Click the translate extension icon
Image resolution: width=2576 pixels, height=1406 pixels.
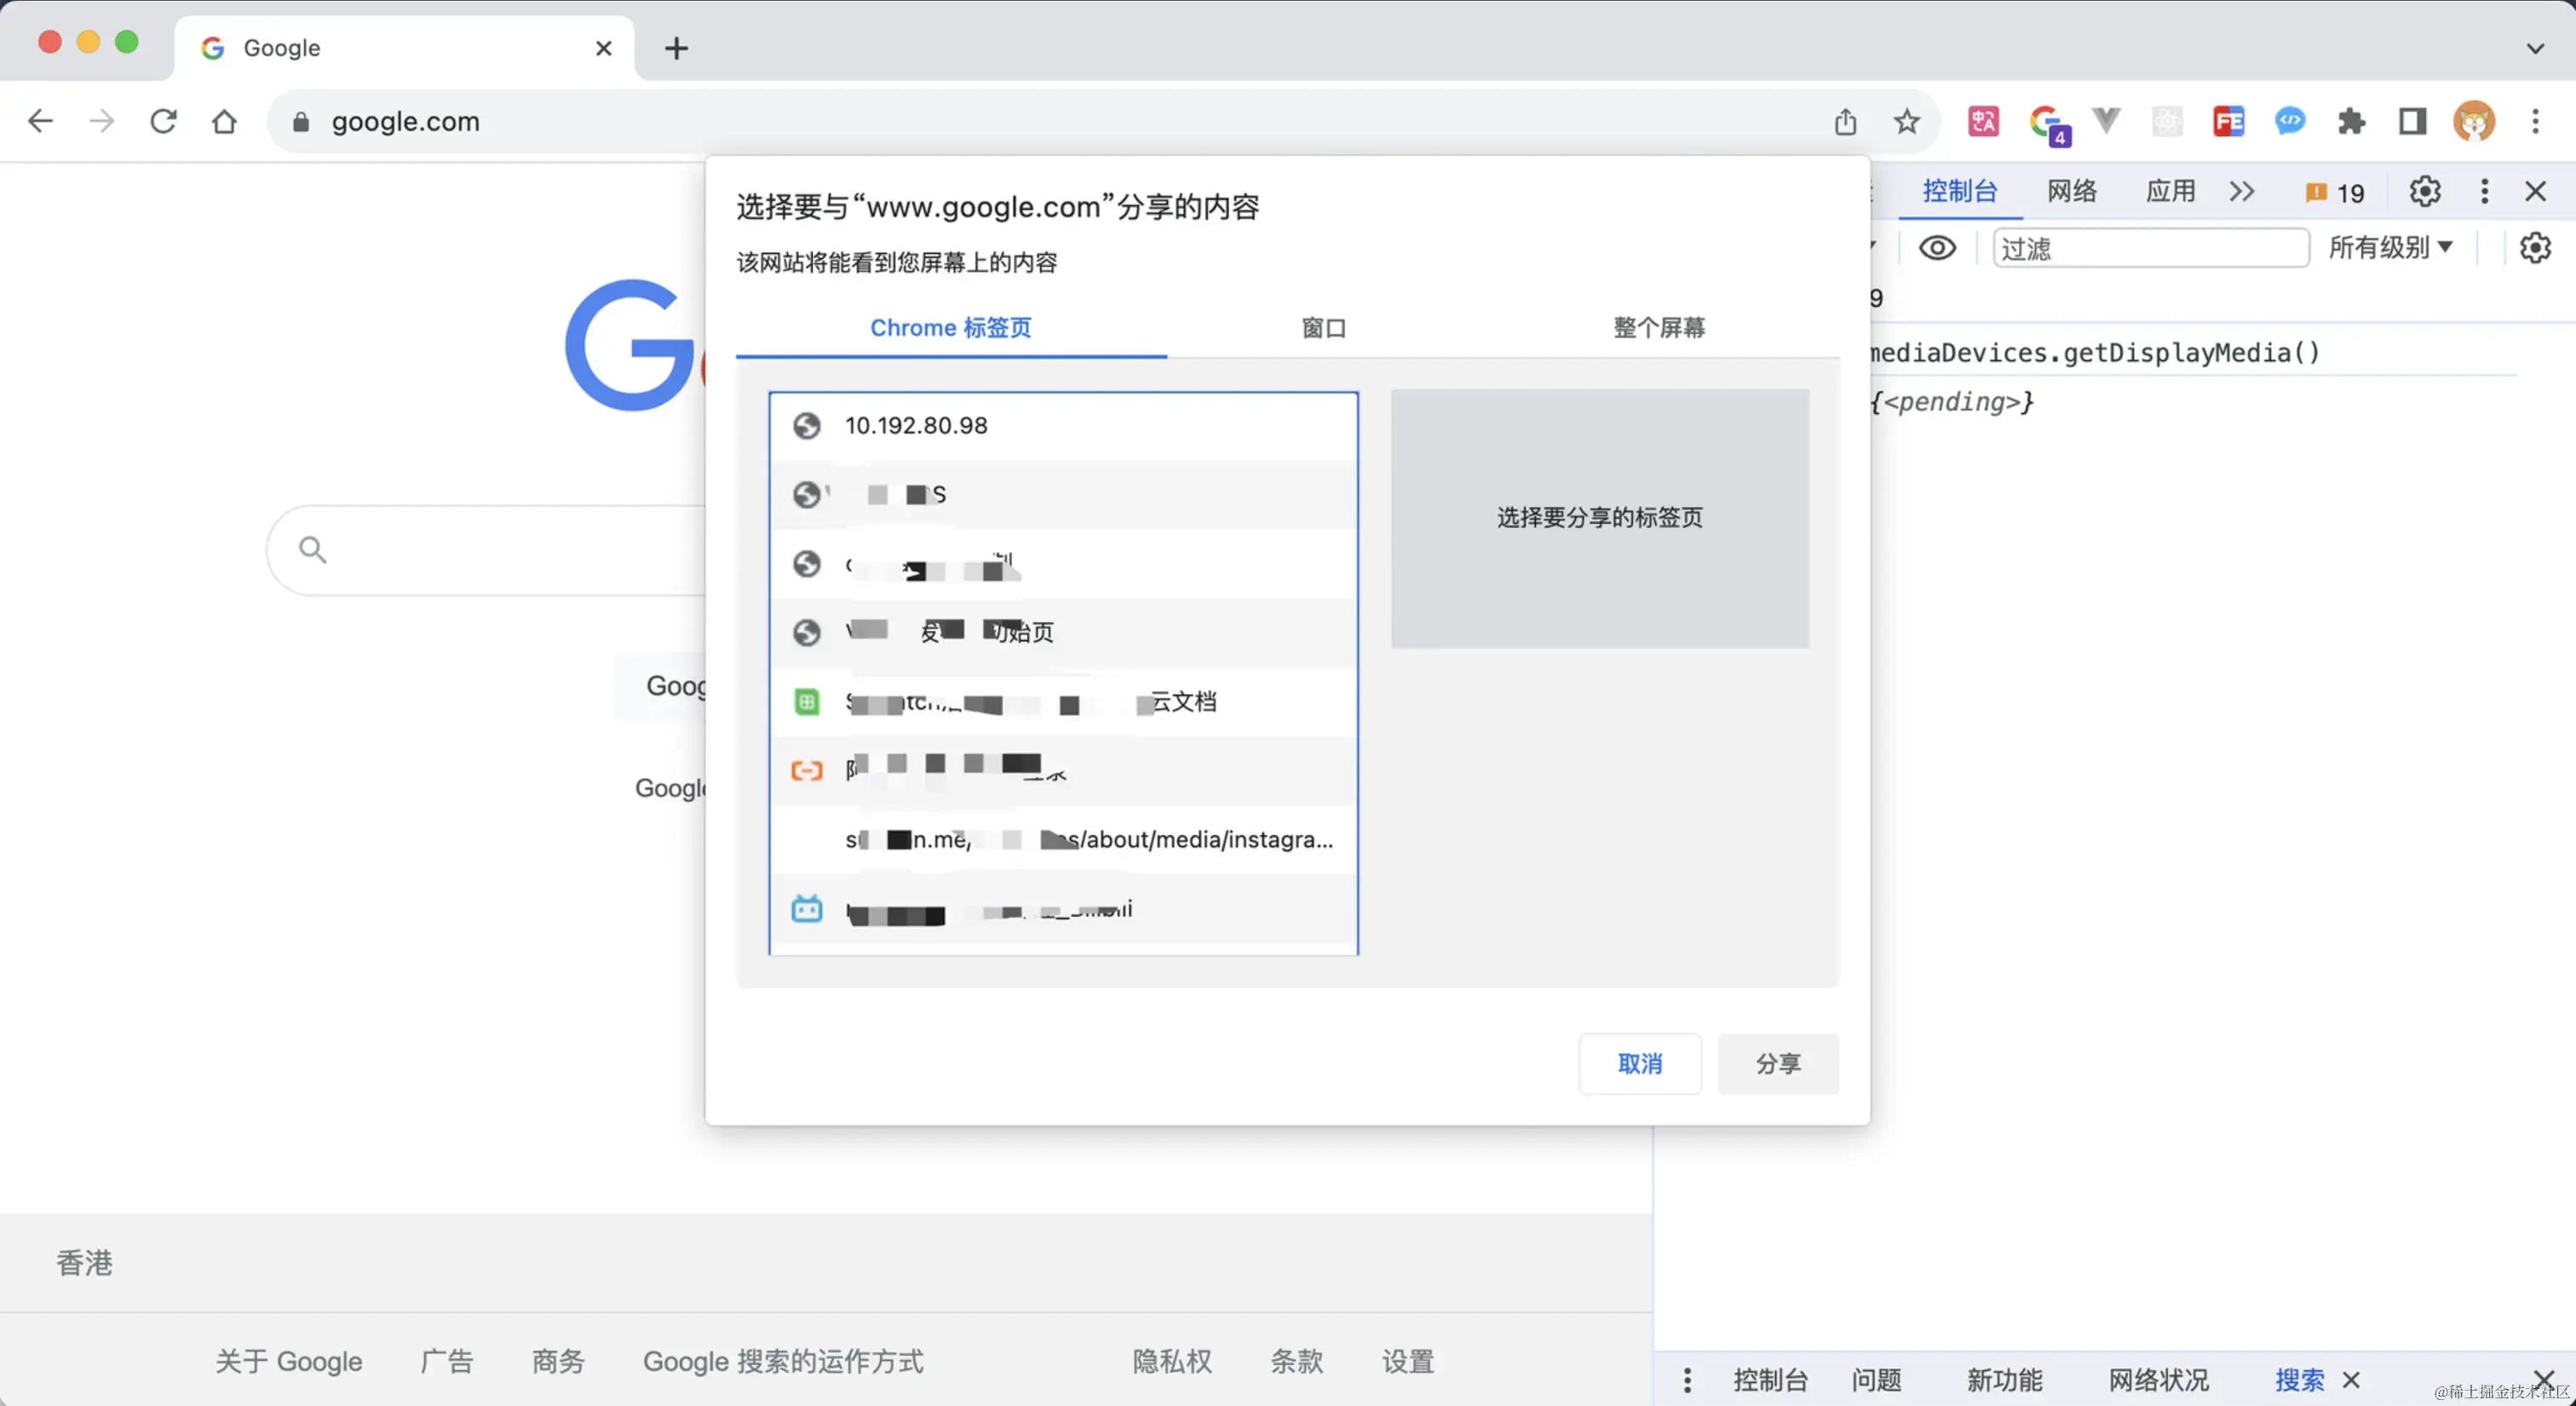click(x=1983, y=122)
